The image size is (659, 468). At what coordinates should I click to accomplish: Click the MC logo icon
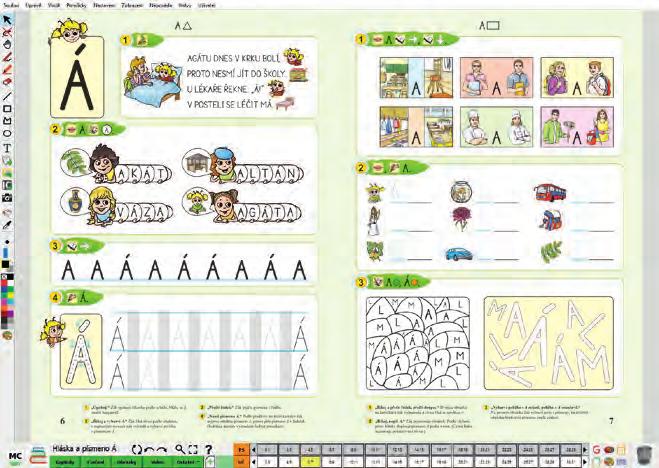coord(15,457)
